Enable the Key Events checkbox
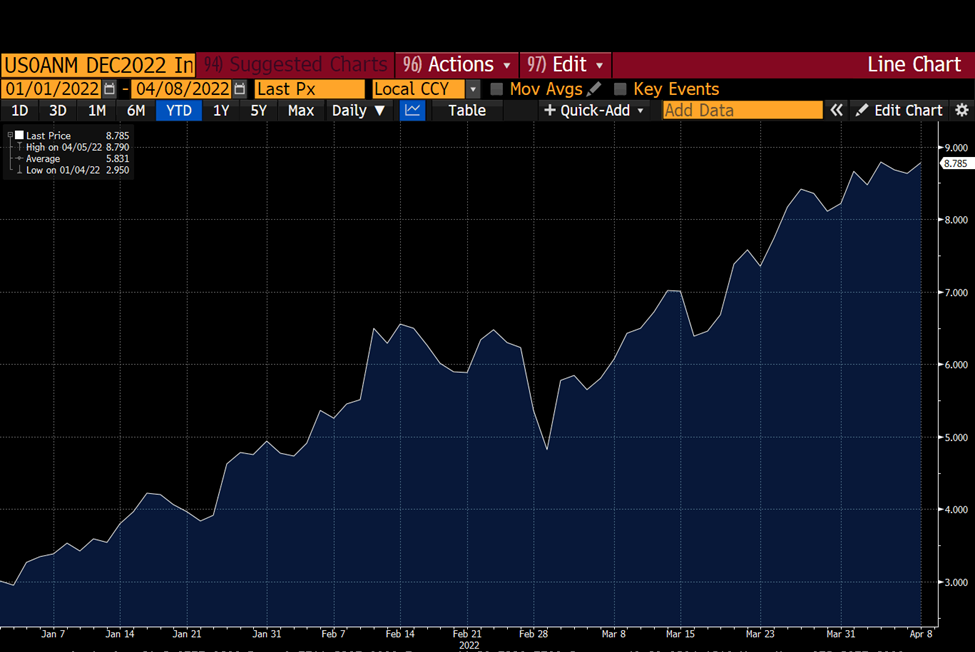This screenshot has width=975, height=652. [x=620, y=89]
